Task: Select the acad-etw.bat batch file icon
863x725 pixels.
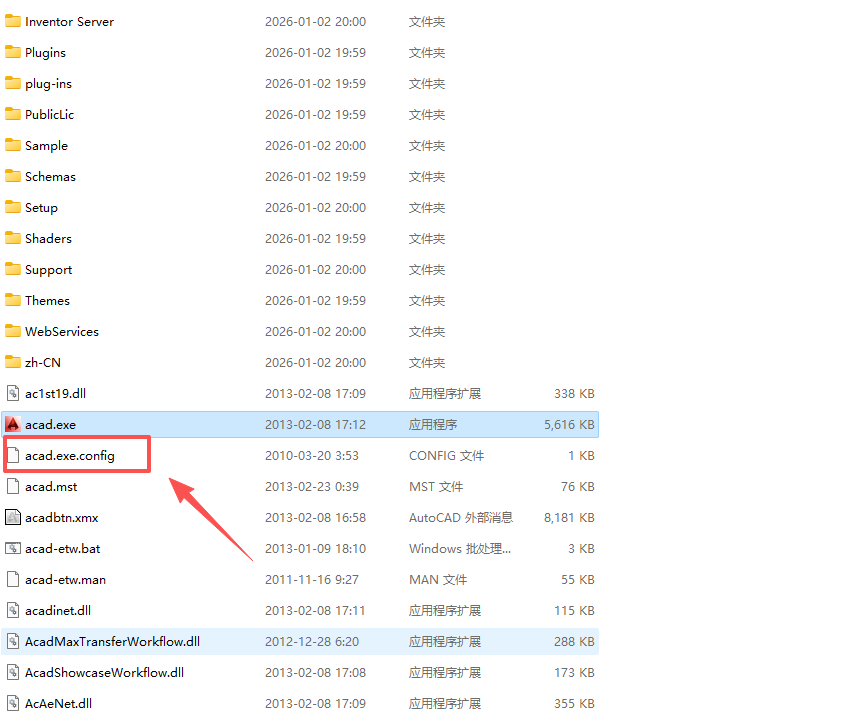Action: point(13,548)
